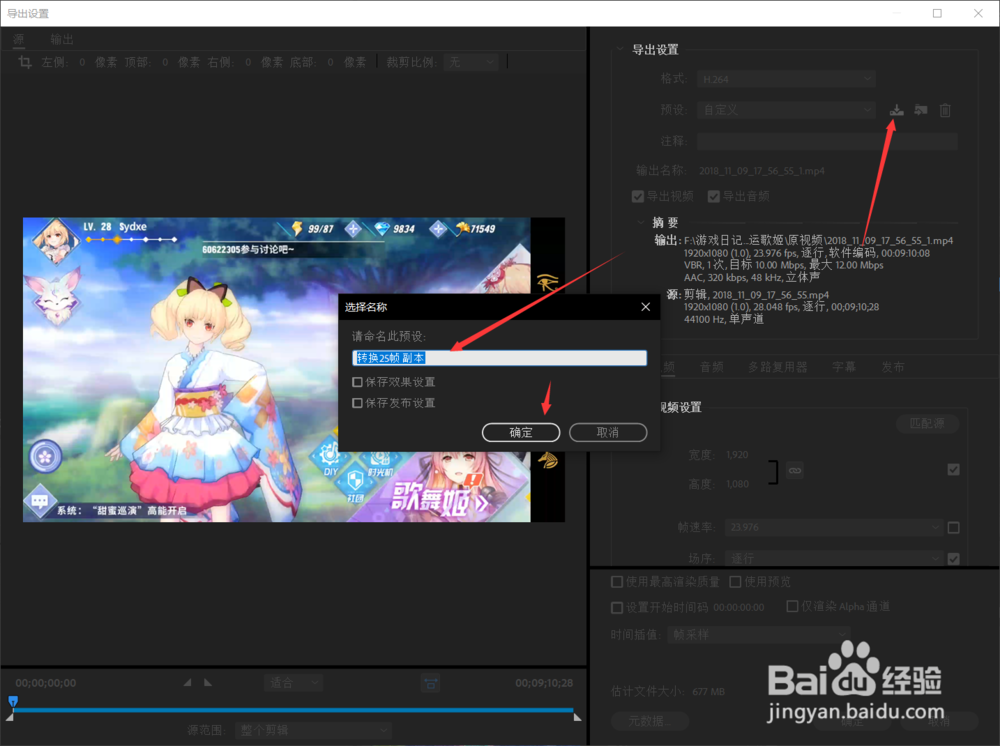Image resolution: width=1000 pixels, height=746 pixels.
Task: Toggle 使用预览 checkbox
Action: [x=735, y=581]
